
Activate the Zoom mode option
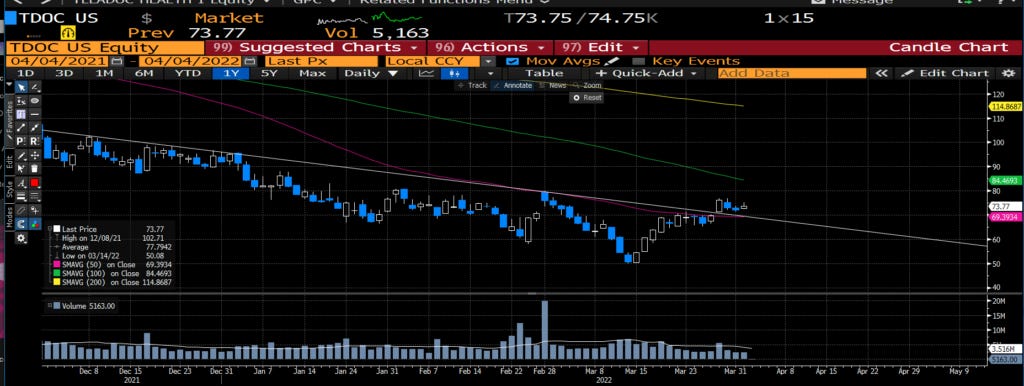pyautogui.click(x=587, y=86)
